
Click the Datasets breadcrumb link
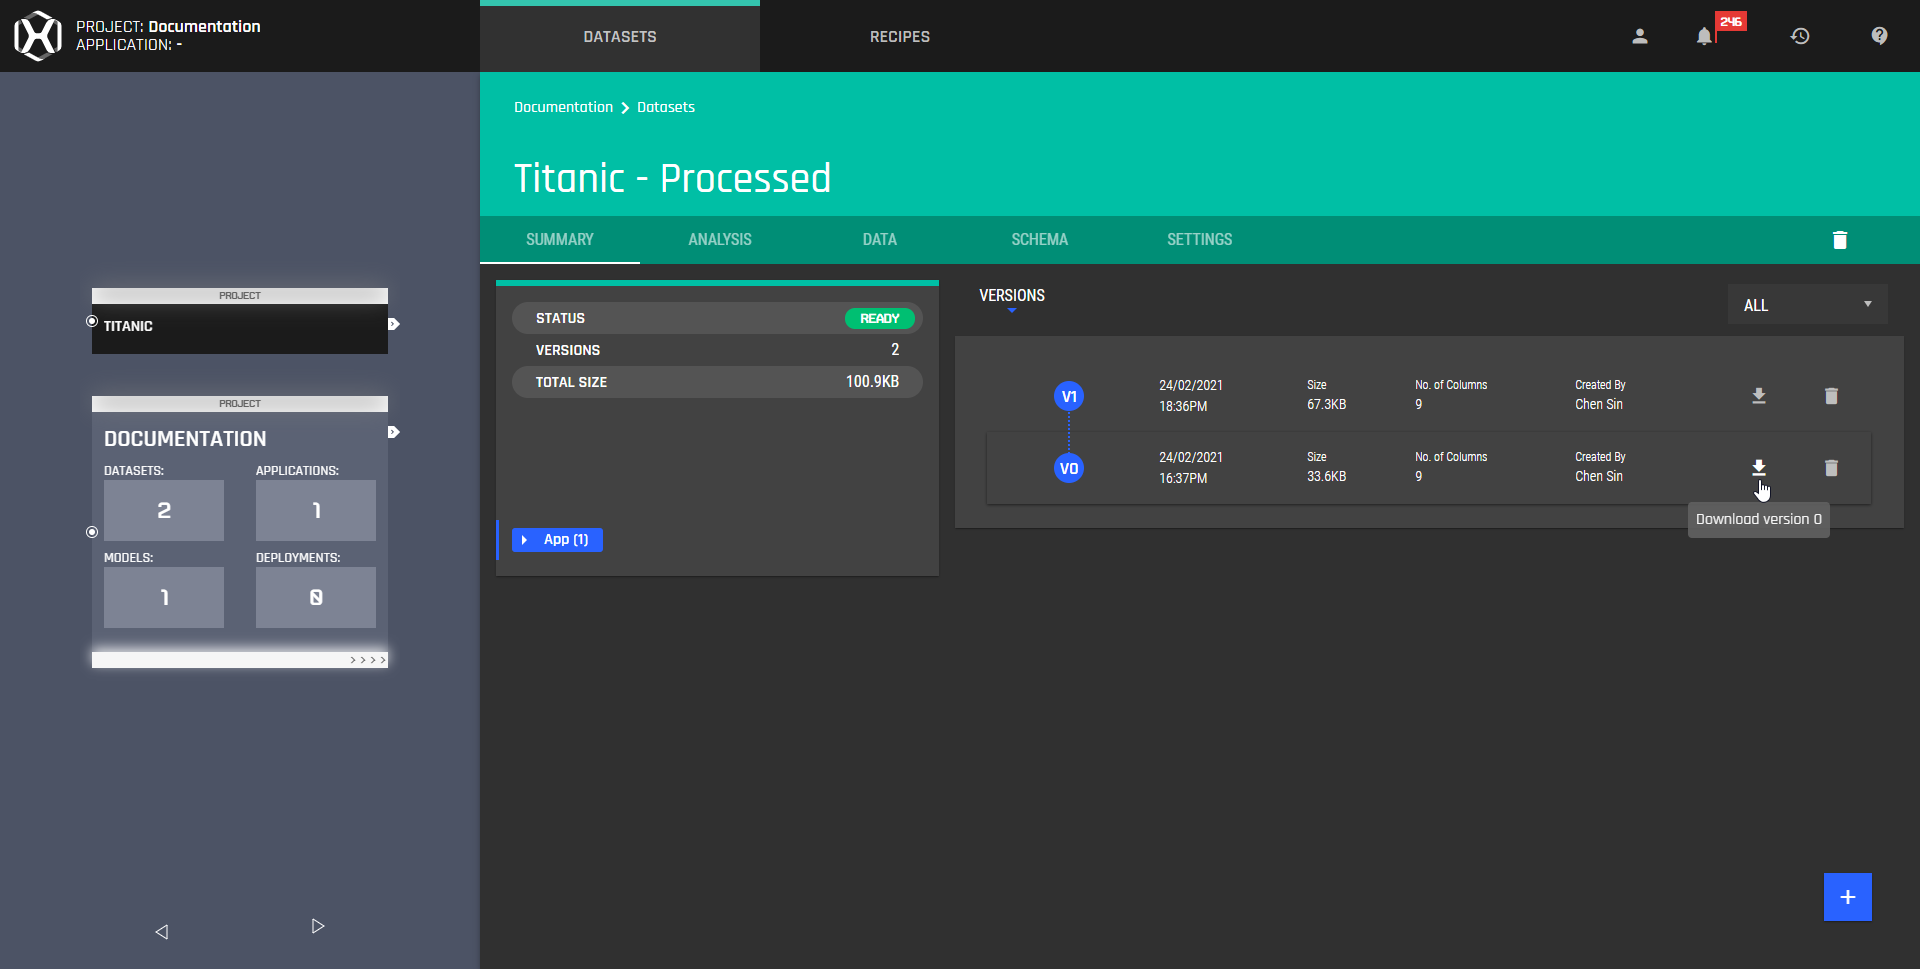pos(666,107)
